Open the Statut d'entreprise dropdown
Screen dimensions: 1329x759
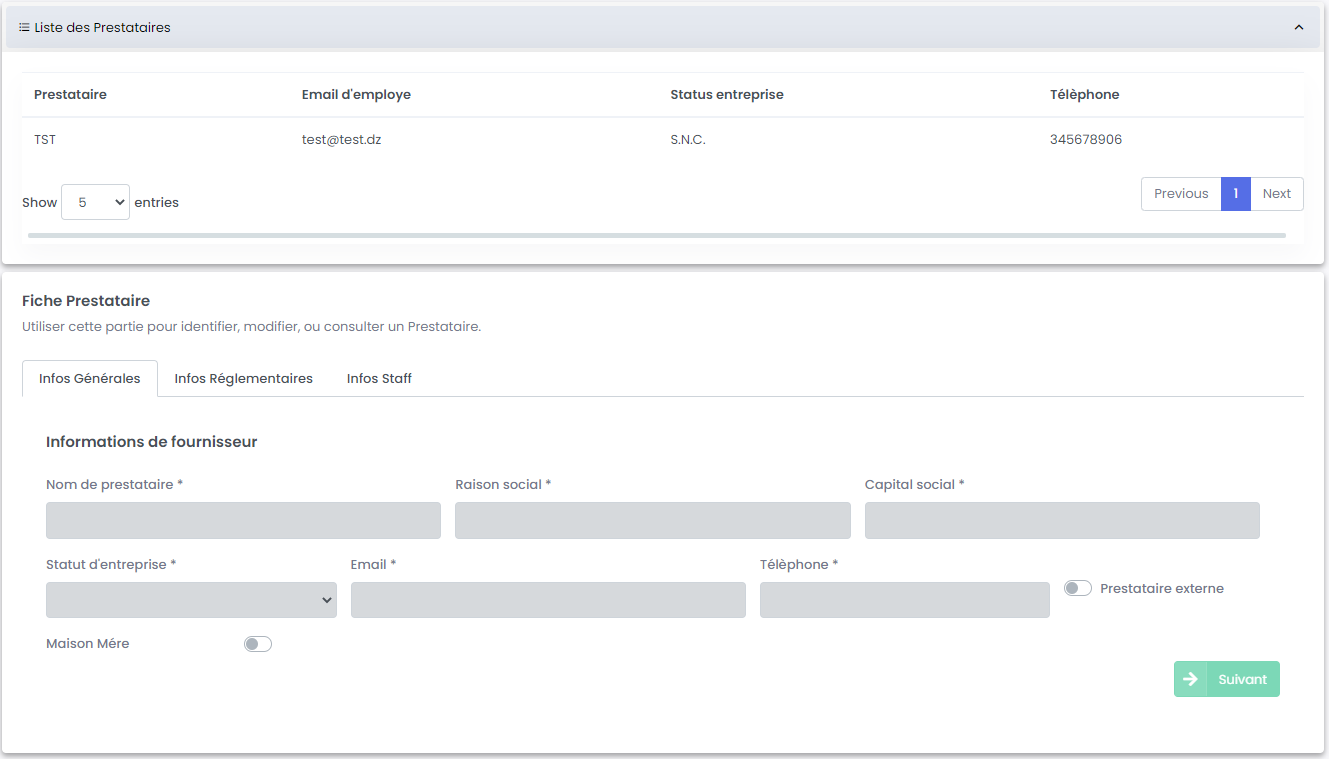(191, 600)
